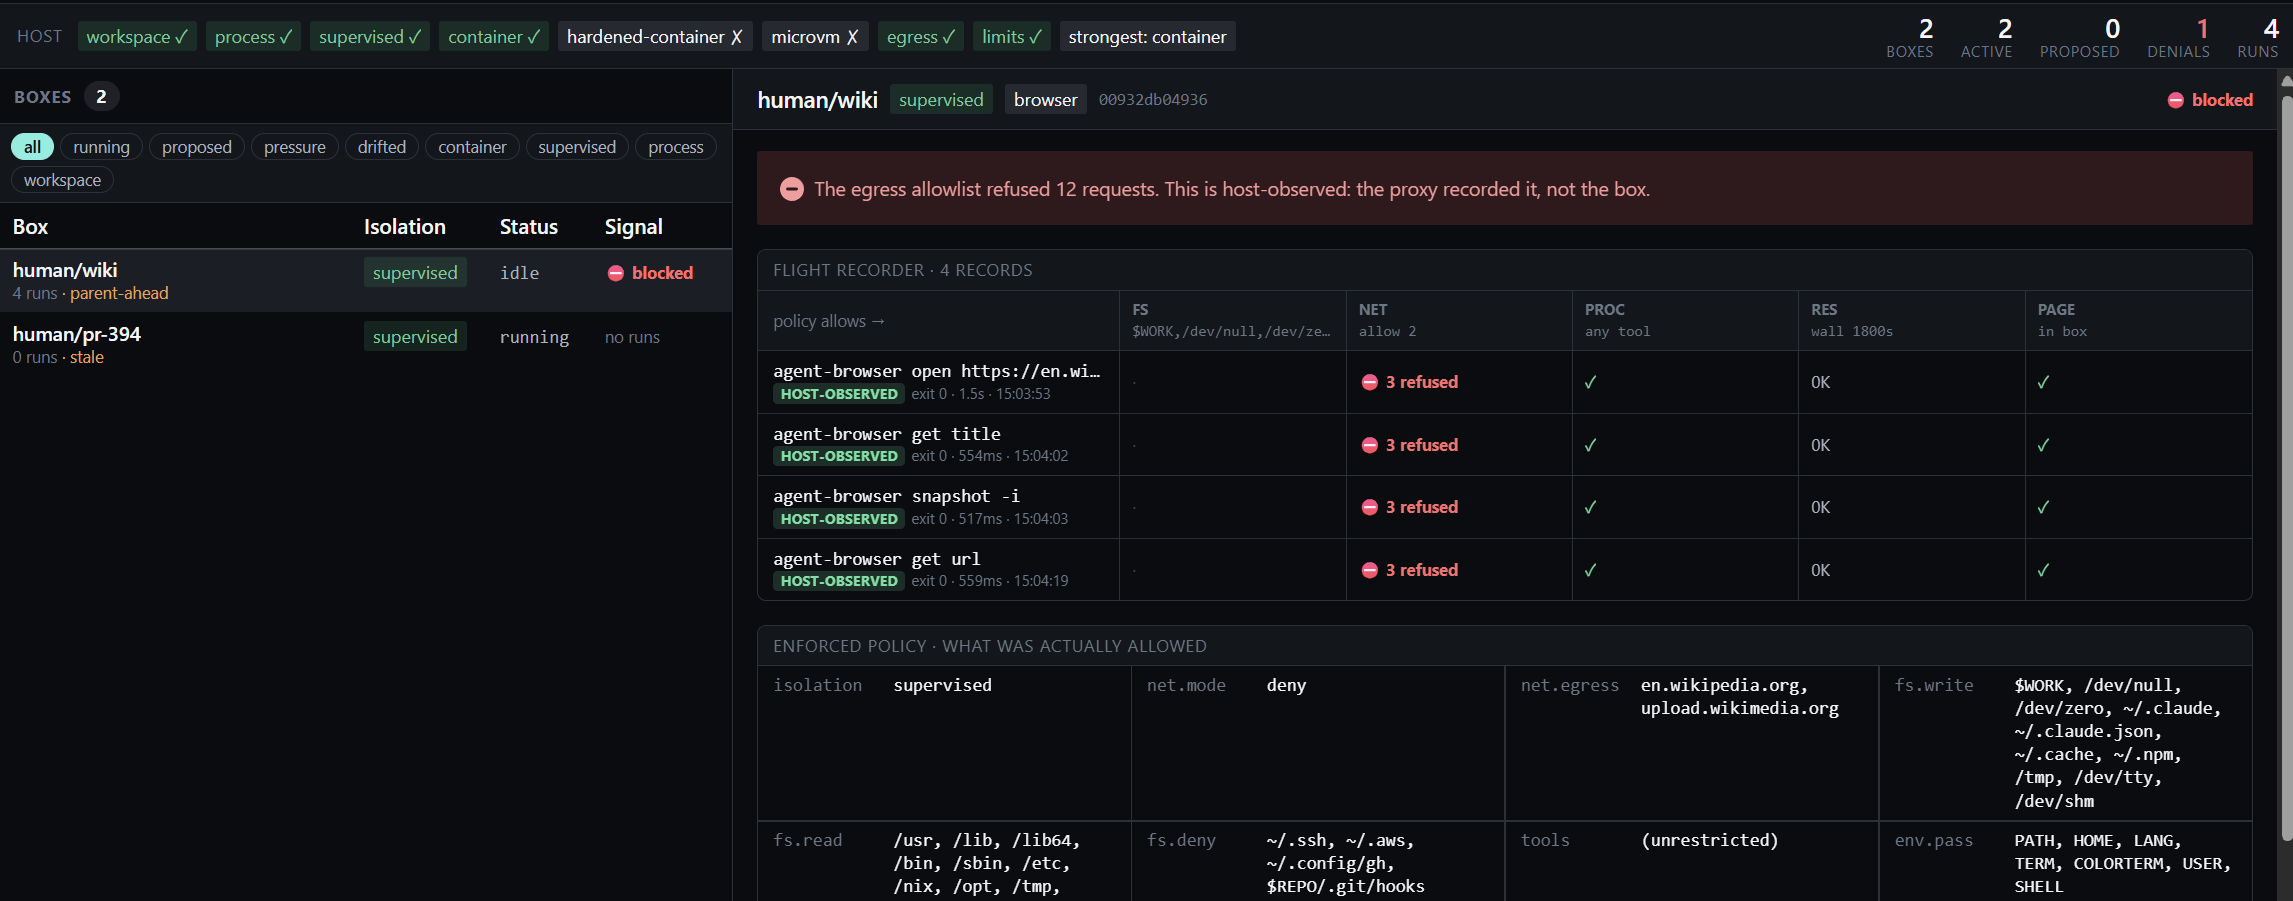Filter boxes by 'process' isolation
The image size is (2293, 901).
pos(676,147)
